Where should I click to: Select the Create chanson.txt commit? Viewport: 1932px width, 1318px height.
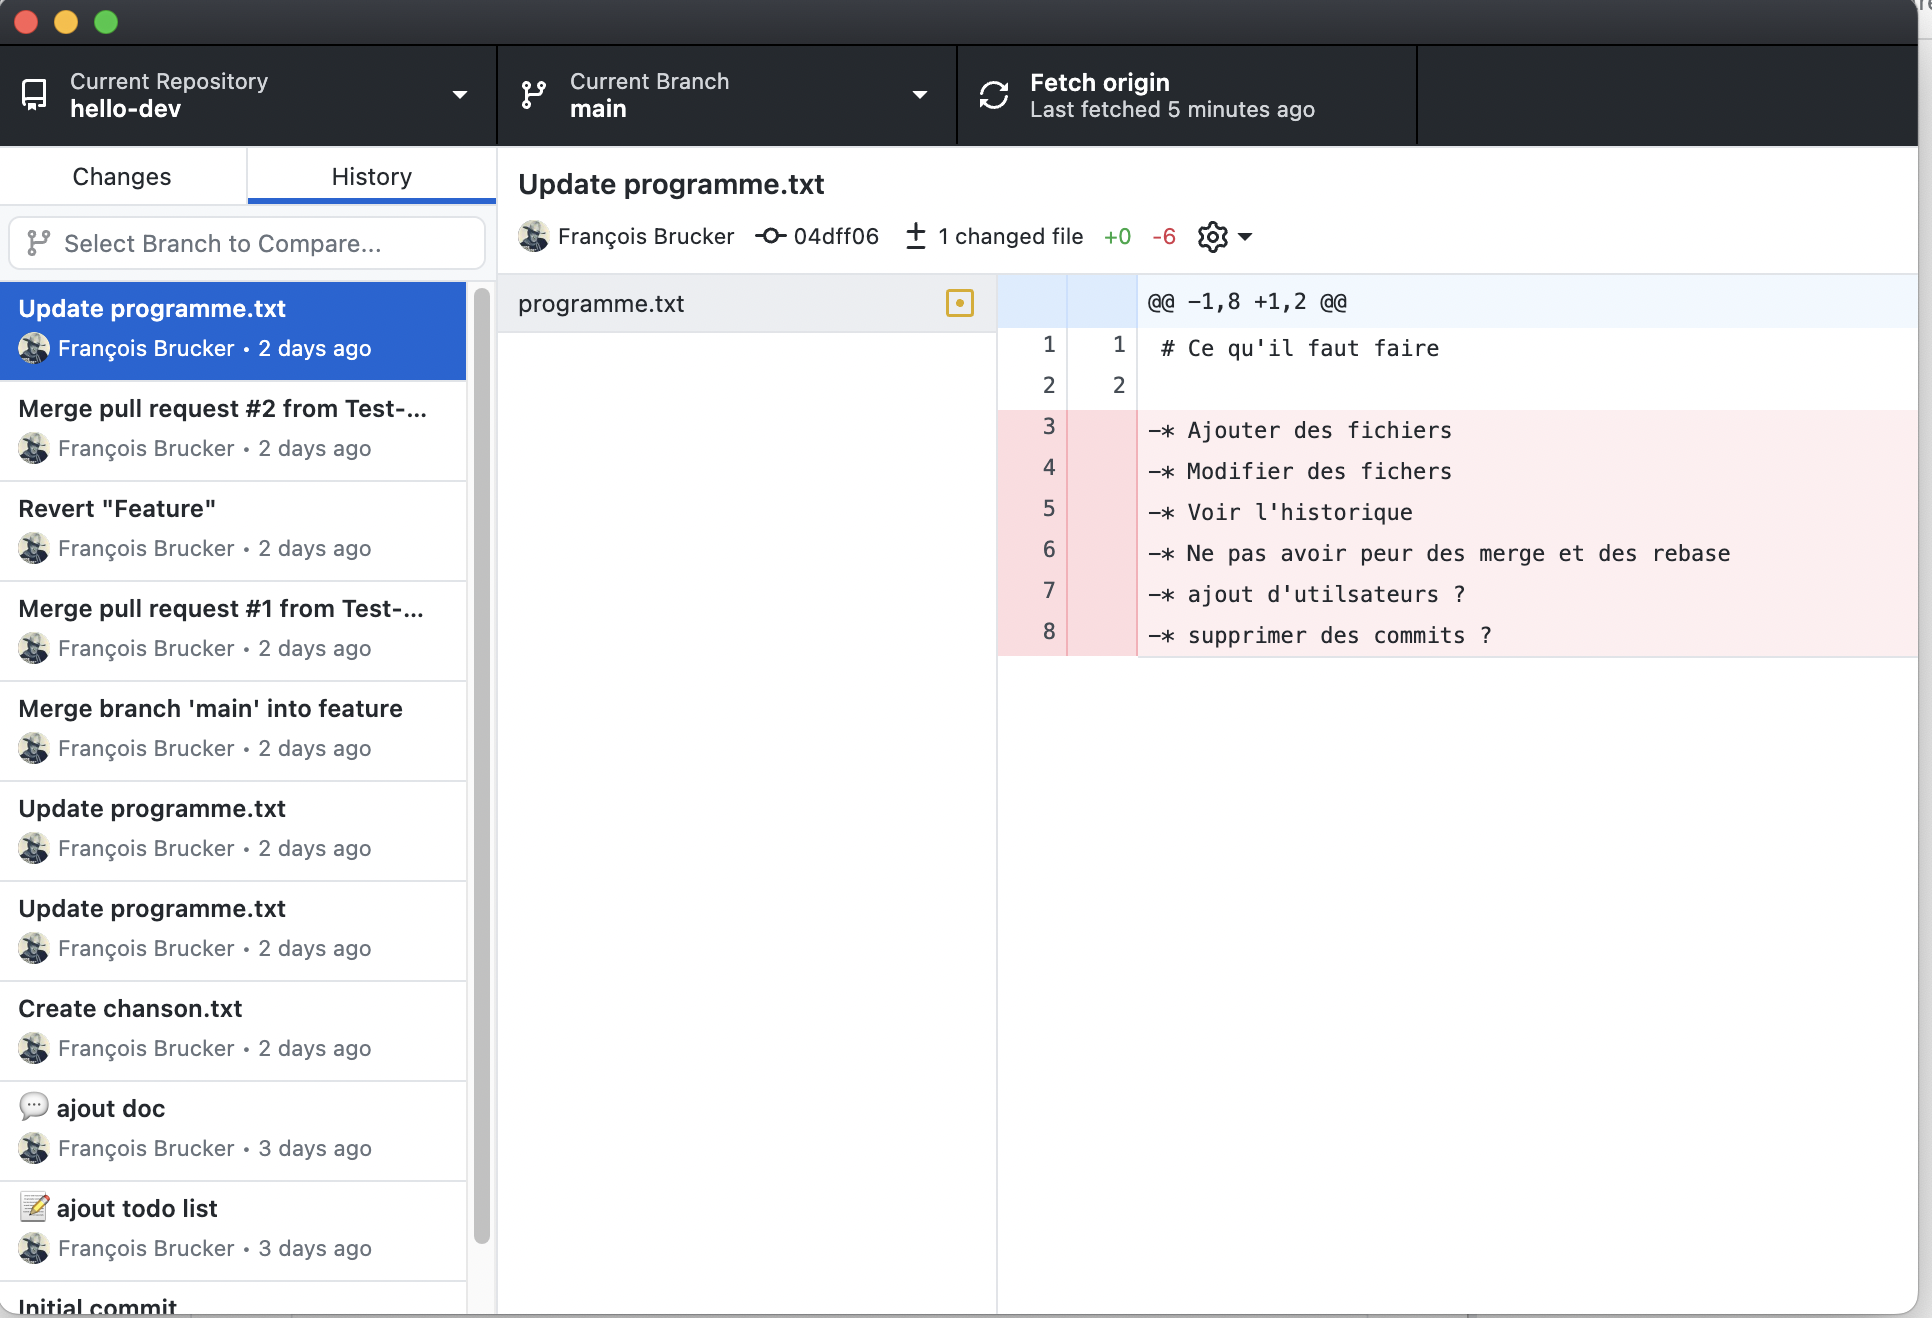[x=233, y=1029]
